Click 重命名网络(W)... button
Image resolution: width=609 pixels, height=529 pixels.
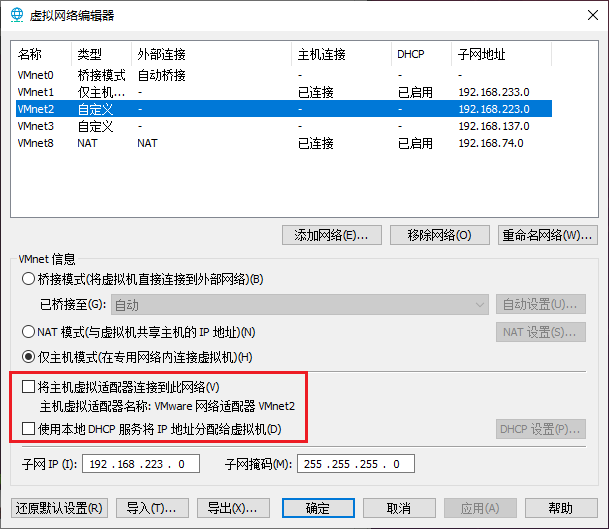[548, 235]
